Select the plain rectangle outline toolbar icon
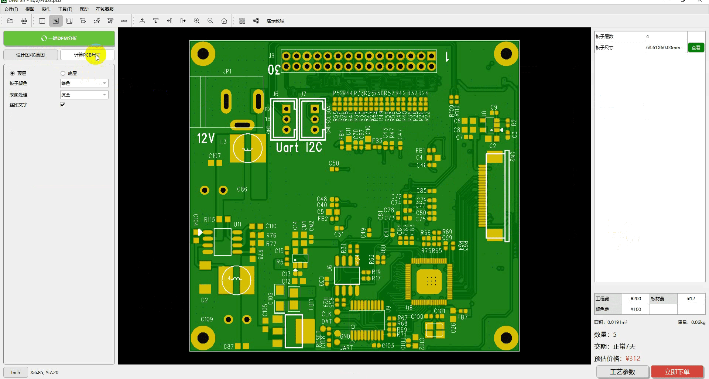Image resolution: width=709 pixels, height=379 pixels. tap(42, 21)
